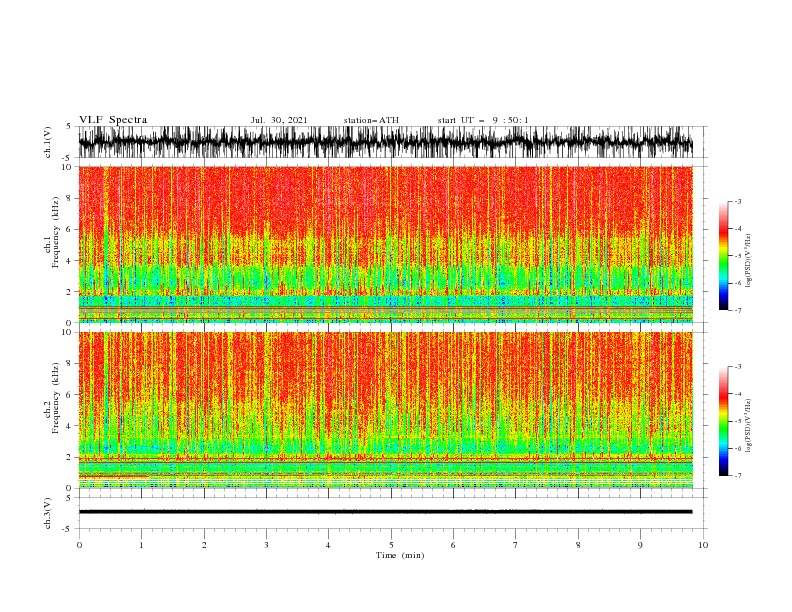The image size is (792, 612).
Task: Click time axis tick label '10'
Action: 703,545
